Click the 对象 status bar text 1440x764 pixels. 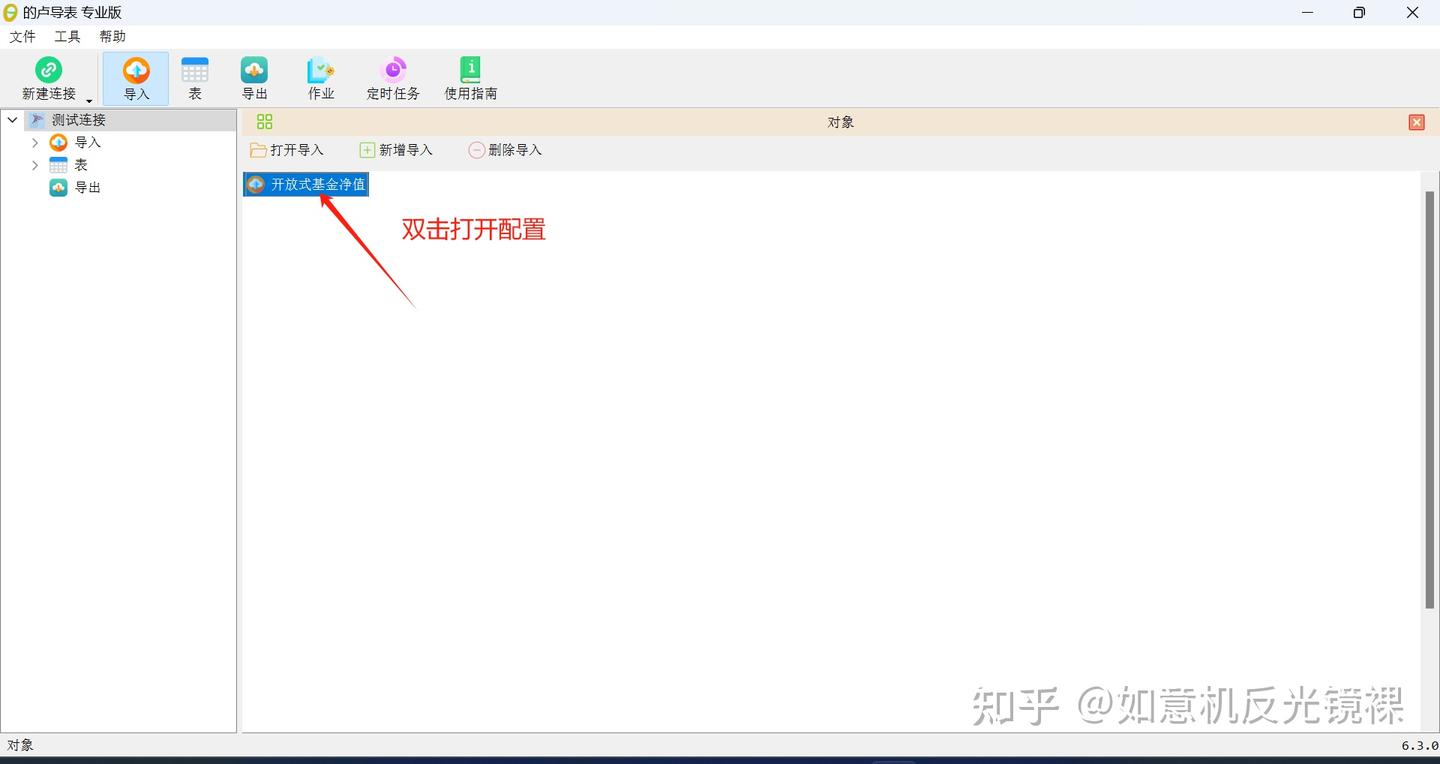pos(21,745)
